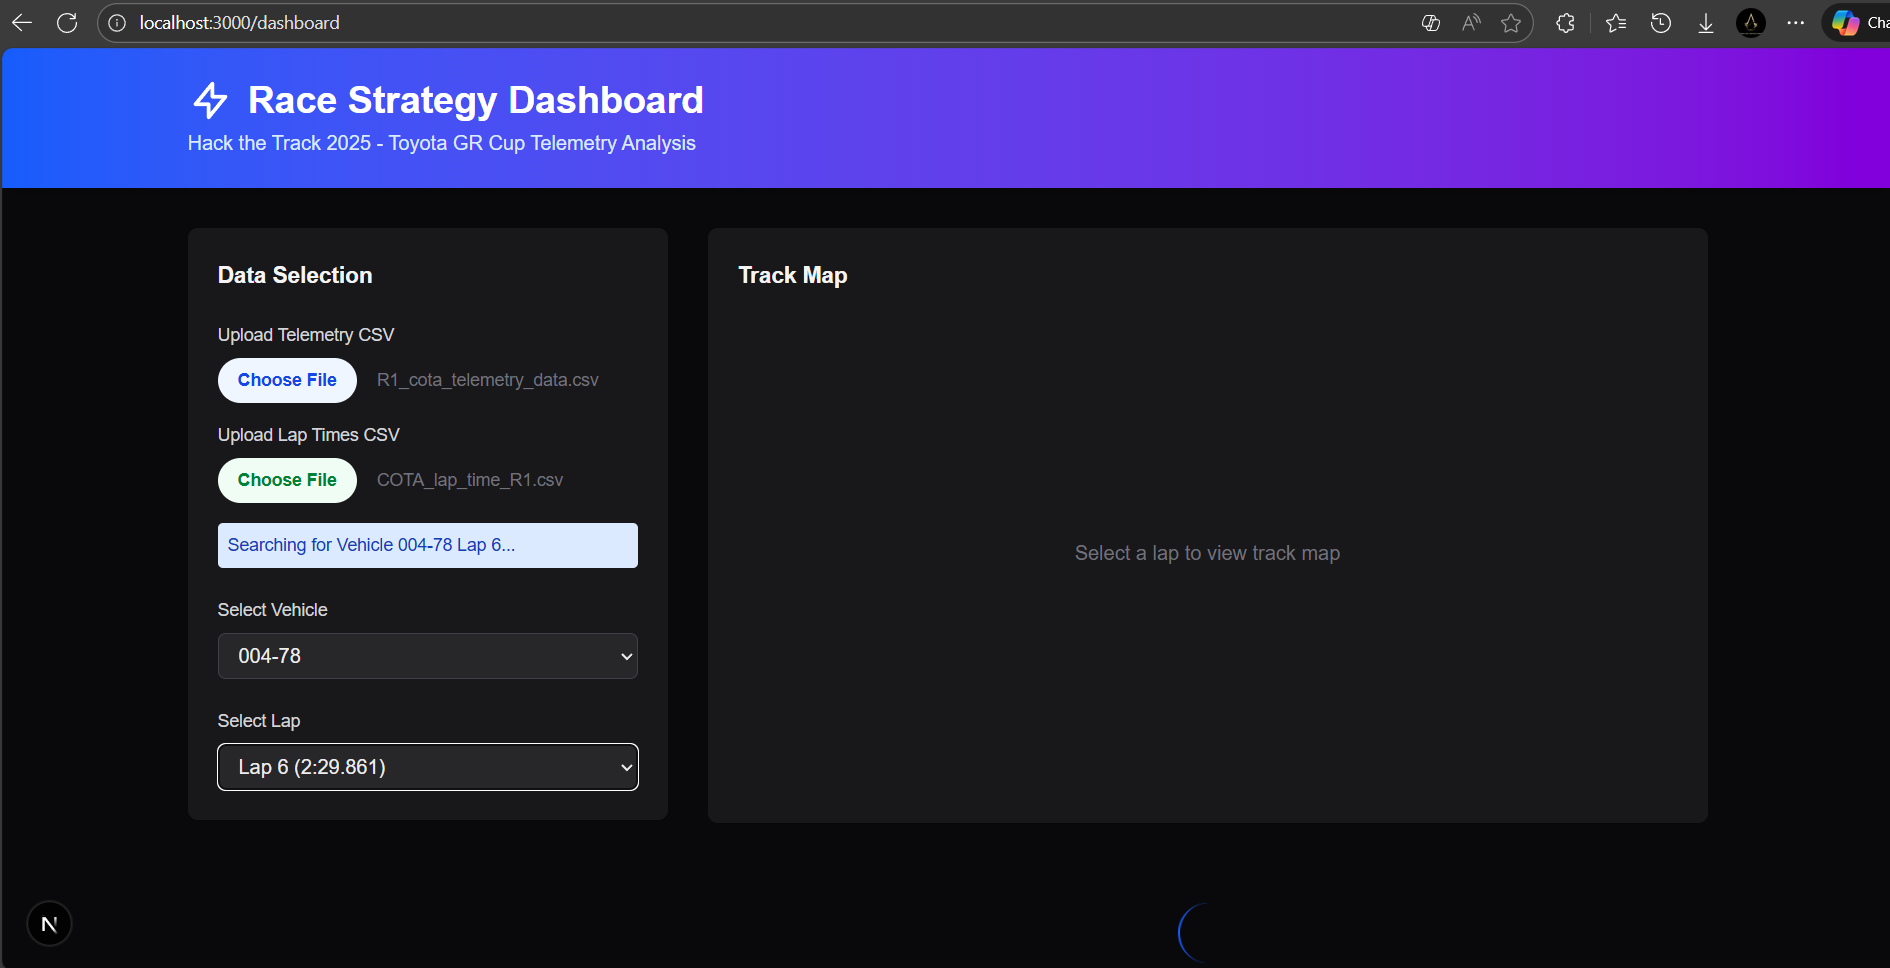Open the Select Lap dropdown
The height and width of the screenshot is (968, 1890).
[x=427, y=767]
